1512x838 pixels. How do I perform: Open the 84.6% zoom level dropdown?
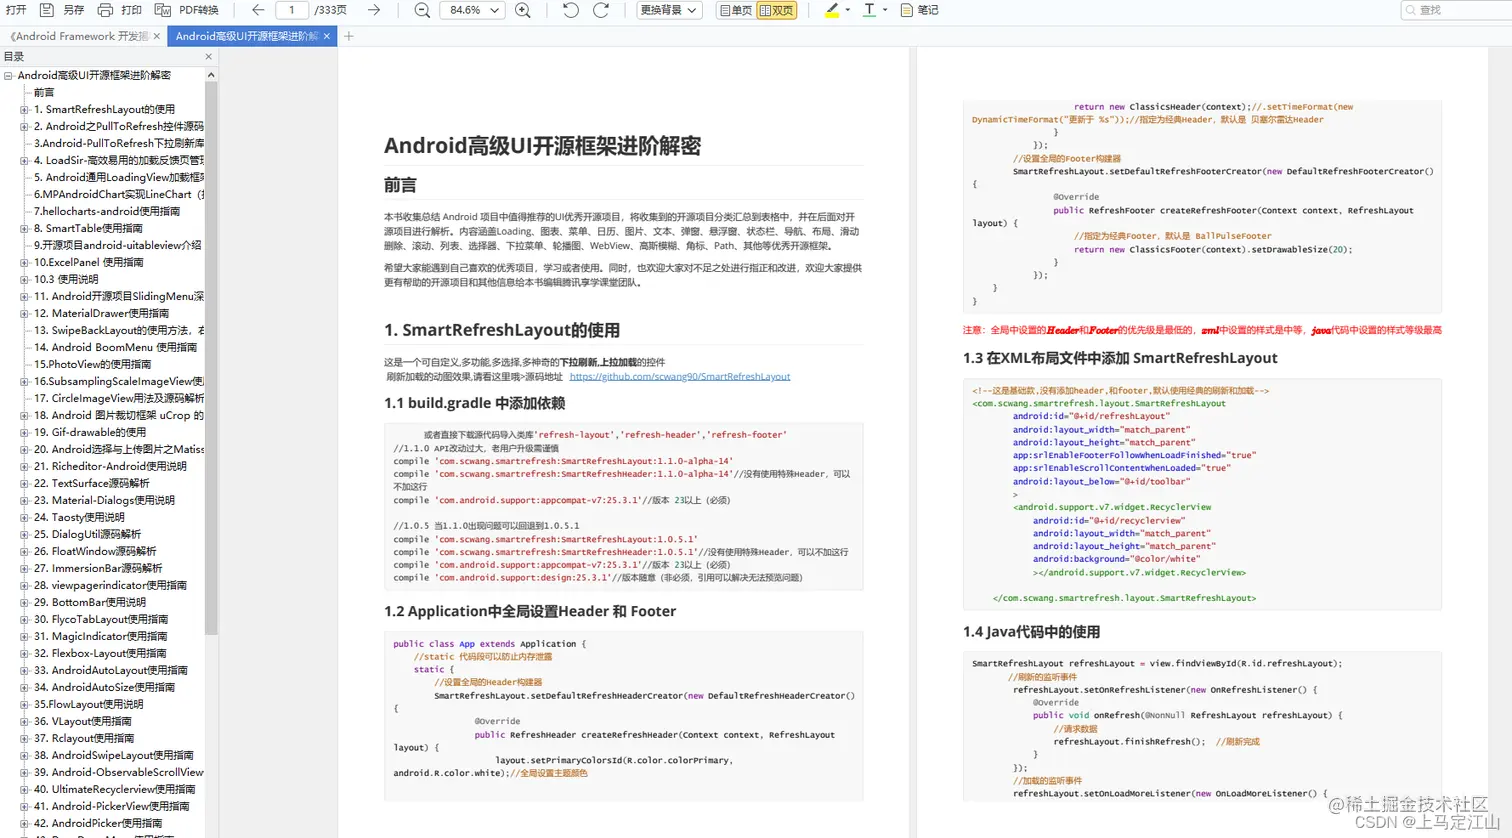473,10
